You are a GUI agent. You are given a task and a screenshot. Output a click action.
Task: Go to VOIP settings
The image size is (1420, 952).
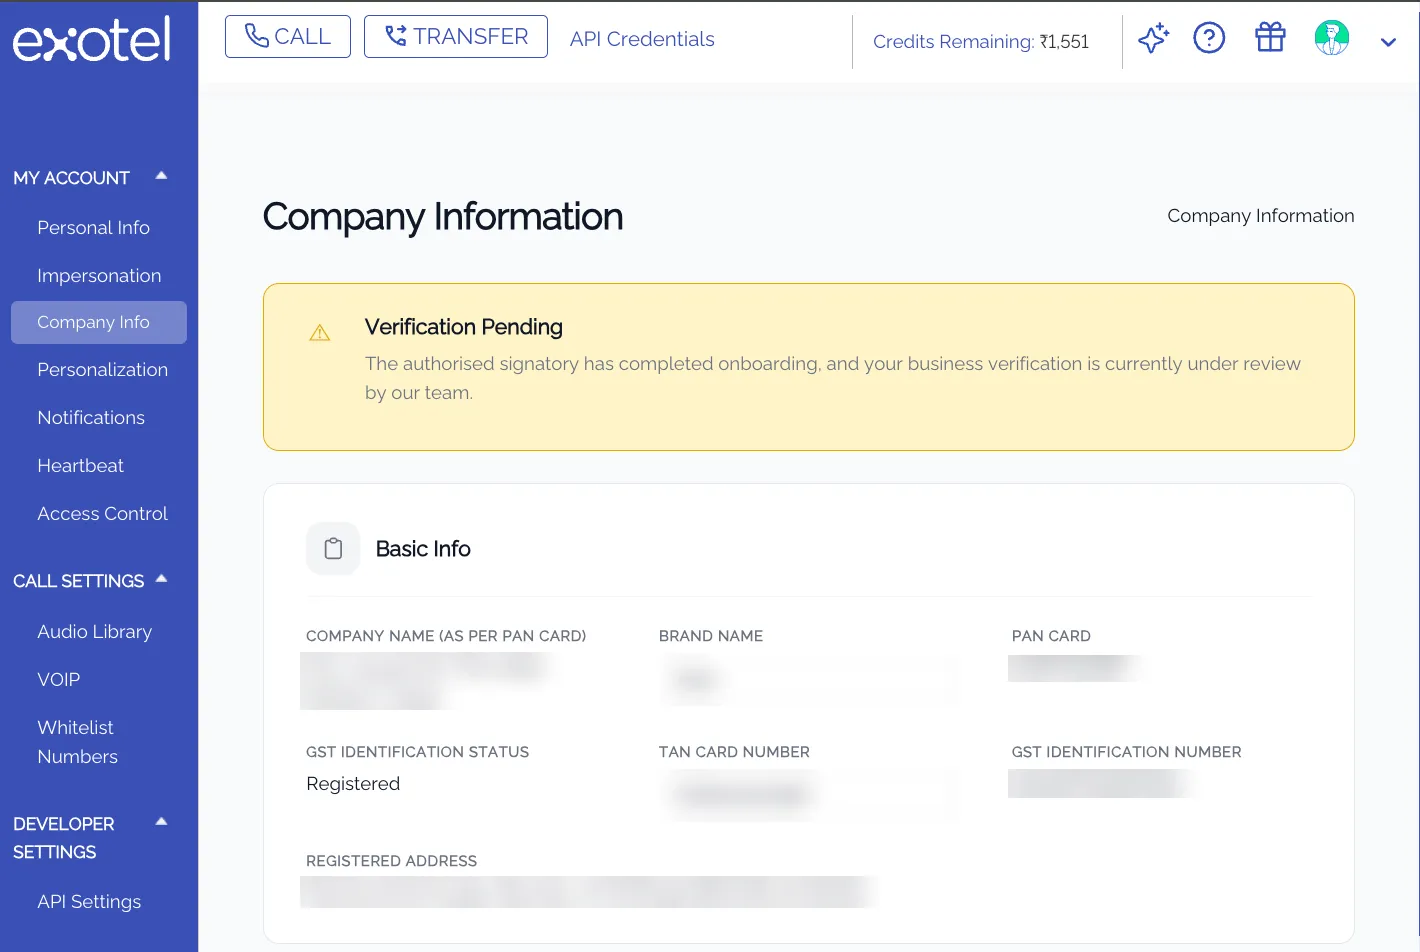click(x=58, y=680)
